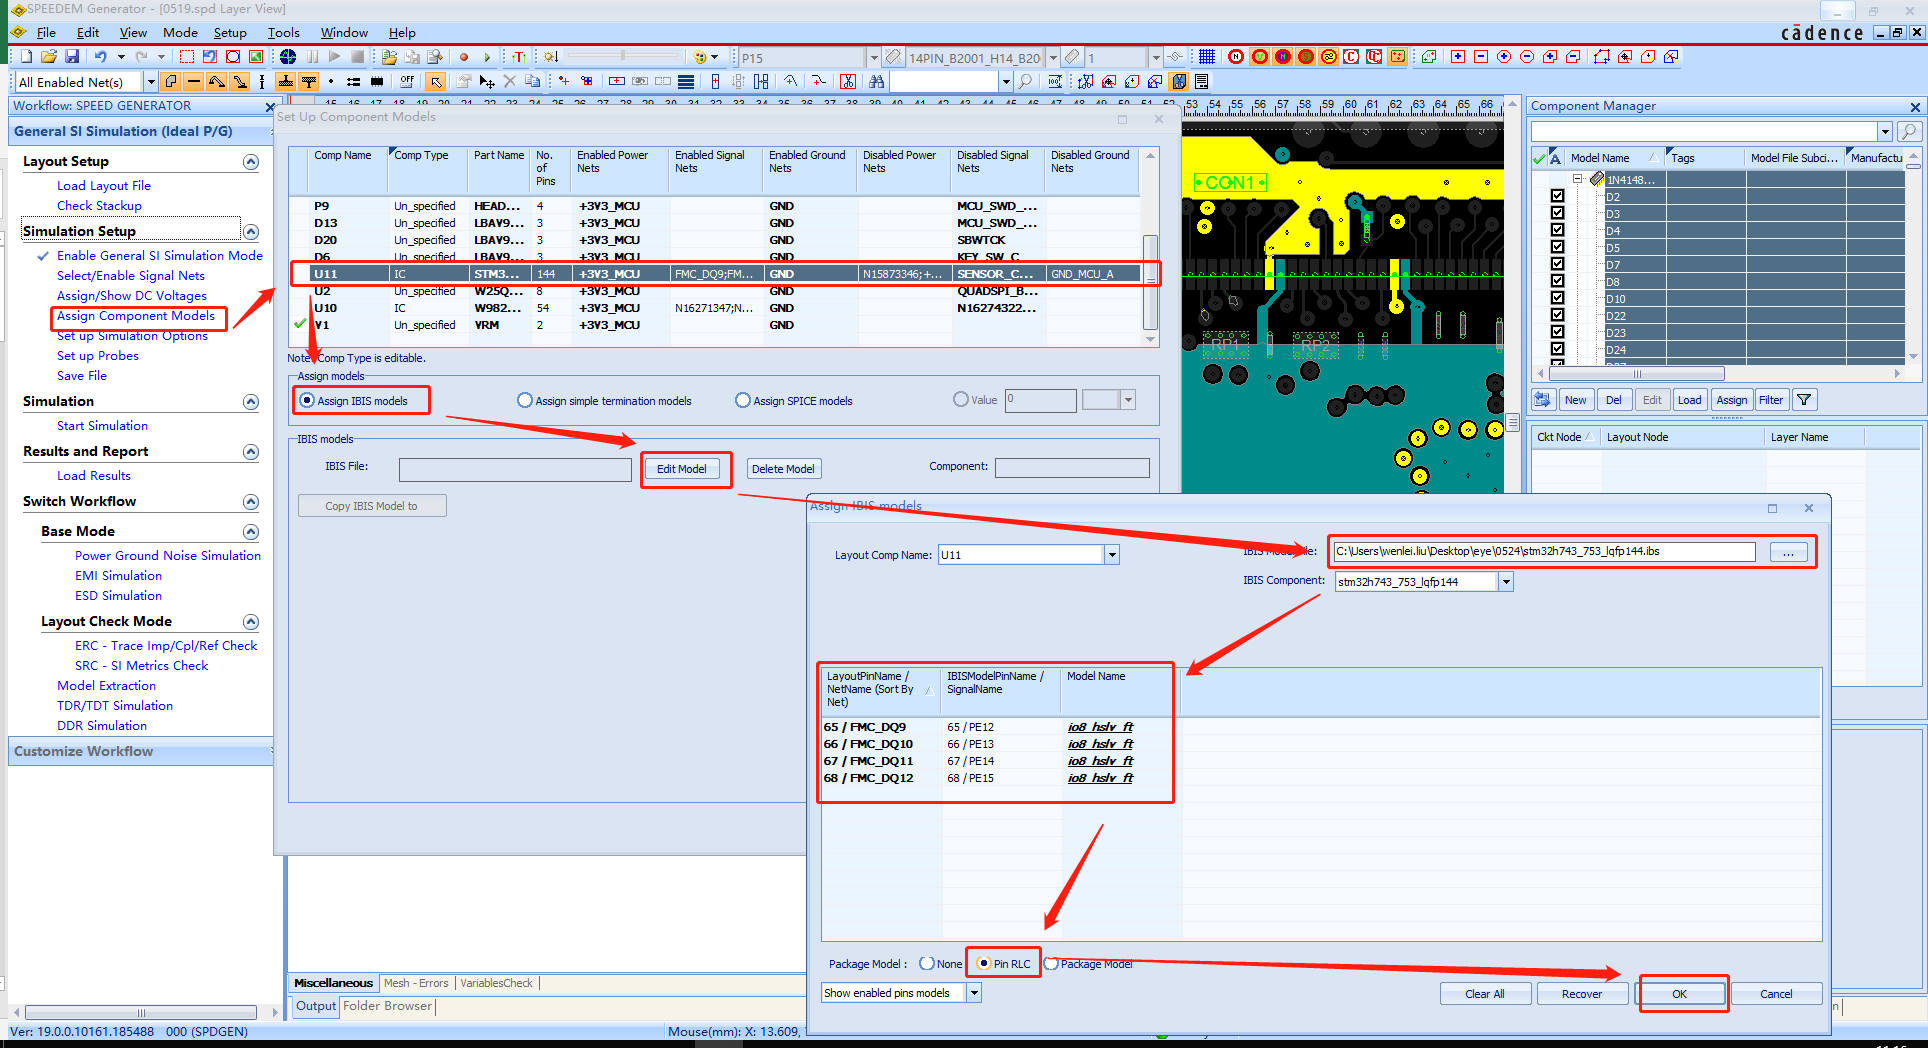Viewport: 1928px width, 1048px height.
Task: Click OK in Assign IBIS models dialog
Action: pos(1680,994)
